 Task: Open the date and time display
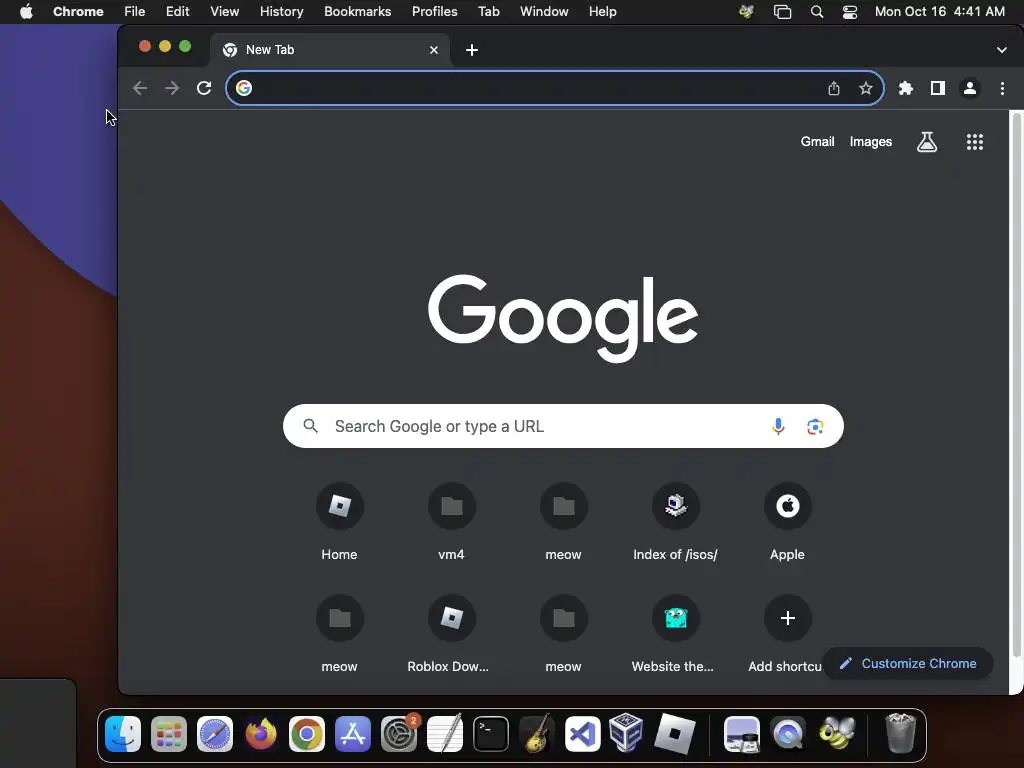[x=940, y=12]
